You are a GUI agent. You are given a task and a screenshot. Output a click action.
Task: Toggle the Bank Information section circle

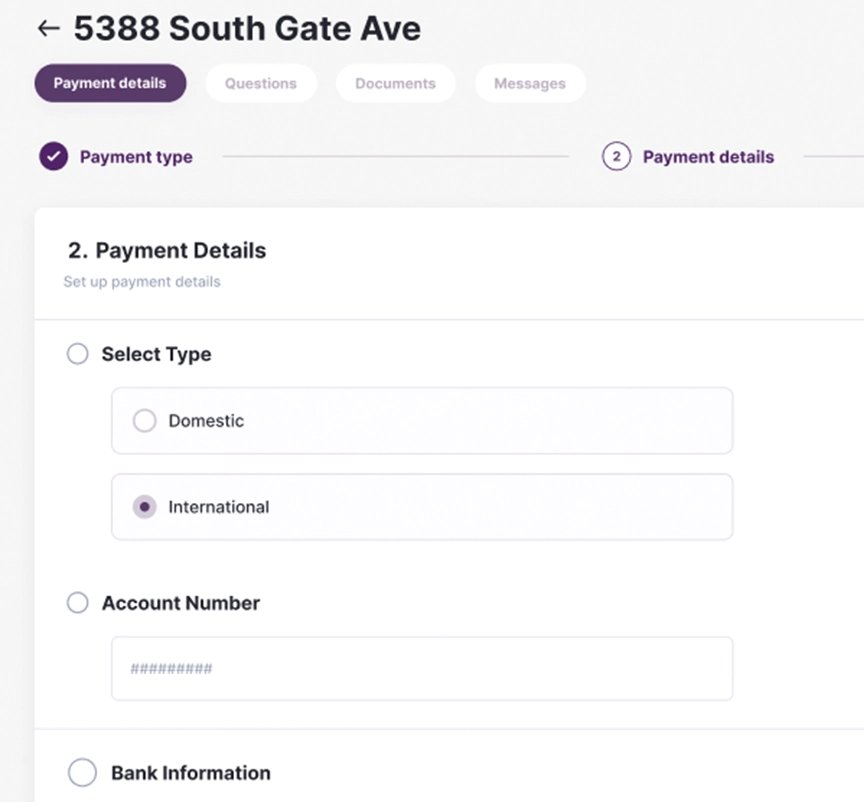82,772
